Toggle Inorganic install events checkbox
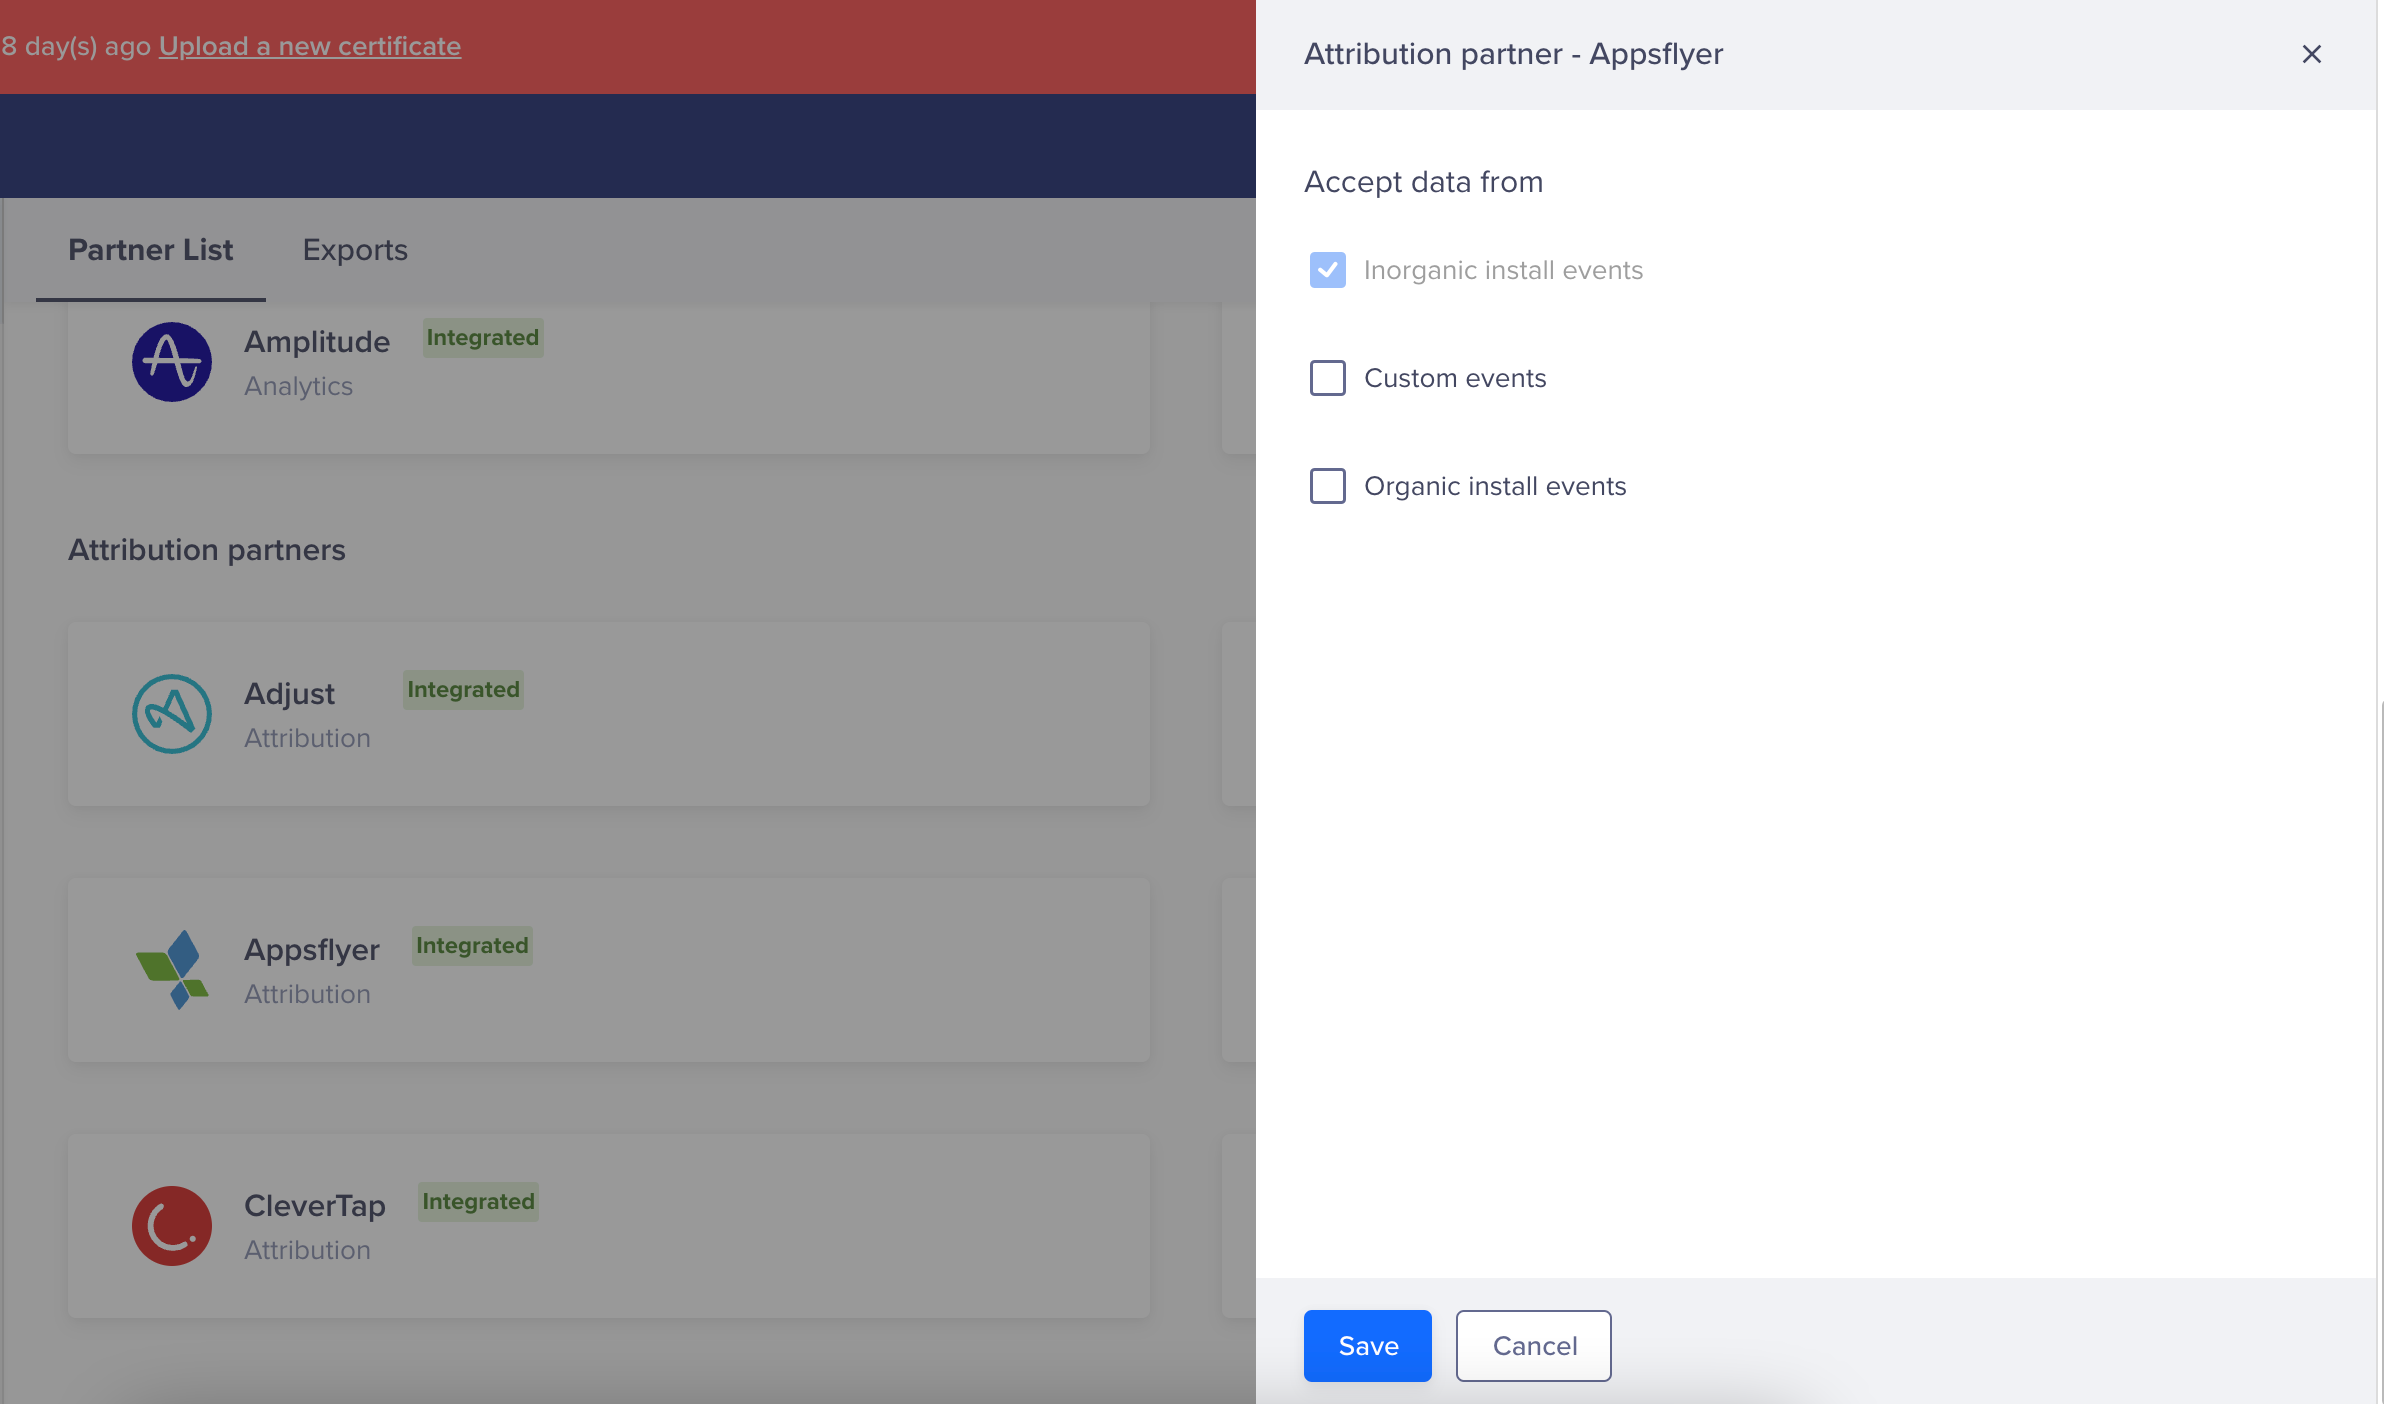 1327,270
